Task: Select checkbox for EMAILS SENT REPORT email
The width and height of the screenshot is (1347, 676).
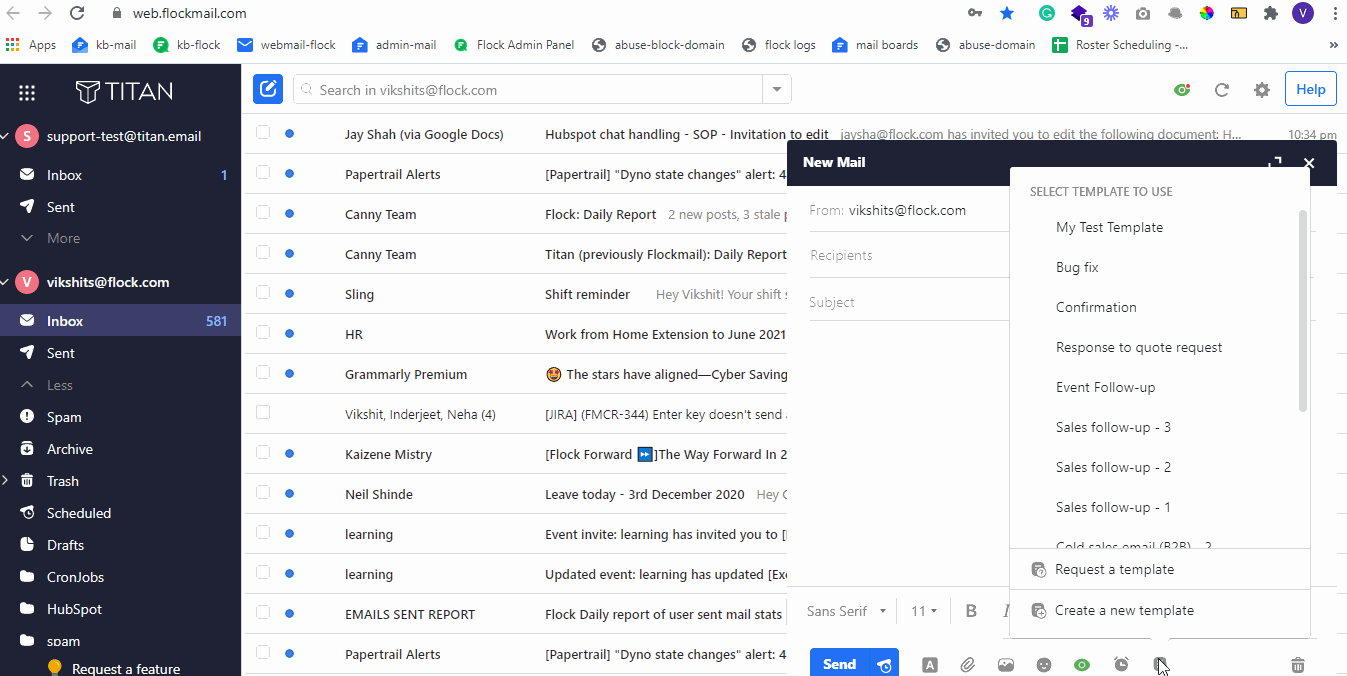Action: pos(263,612)
